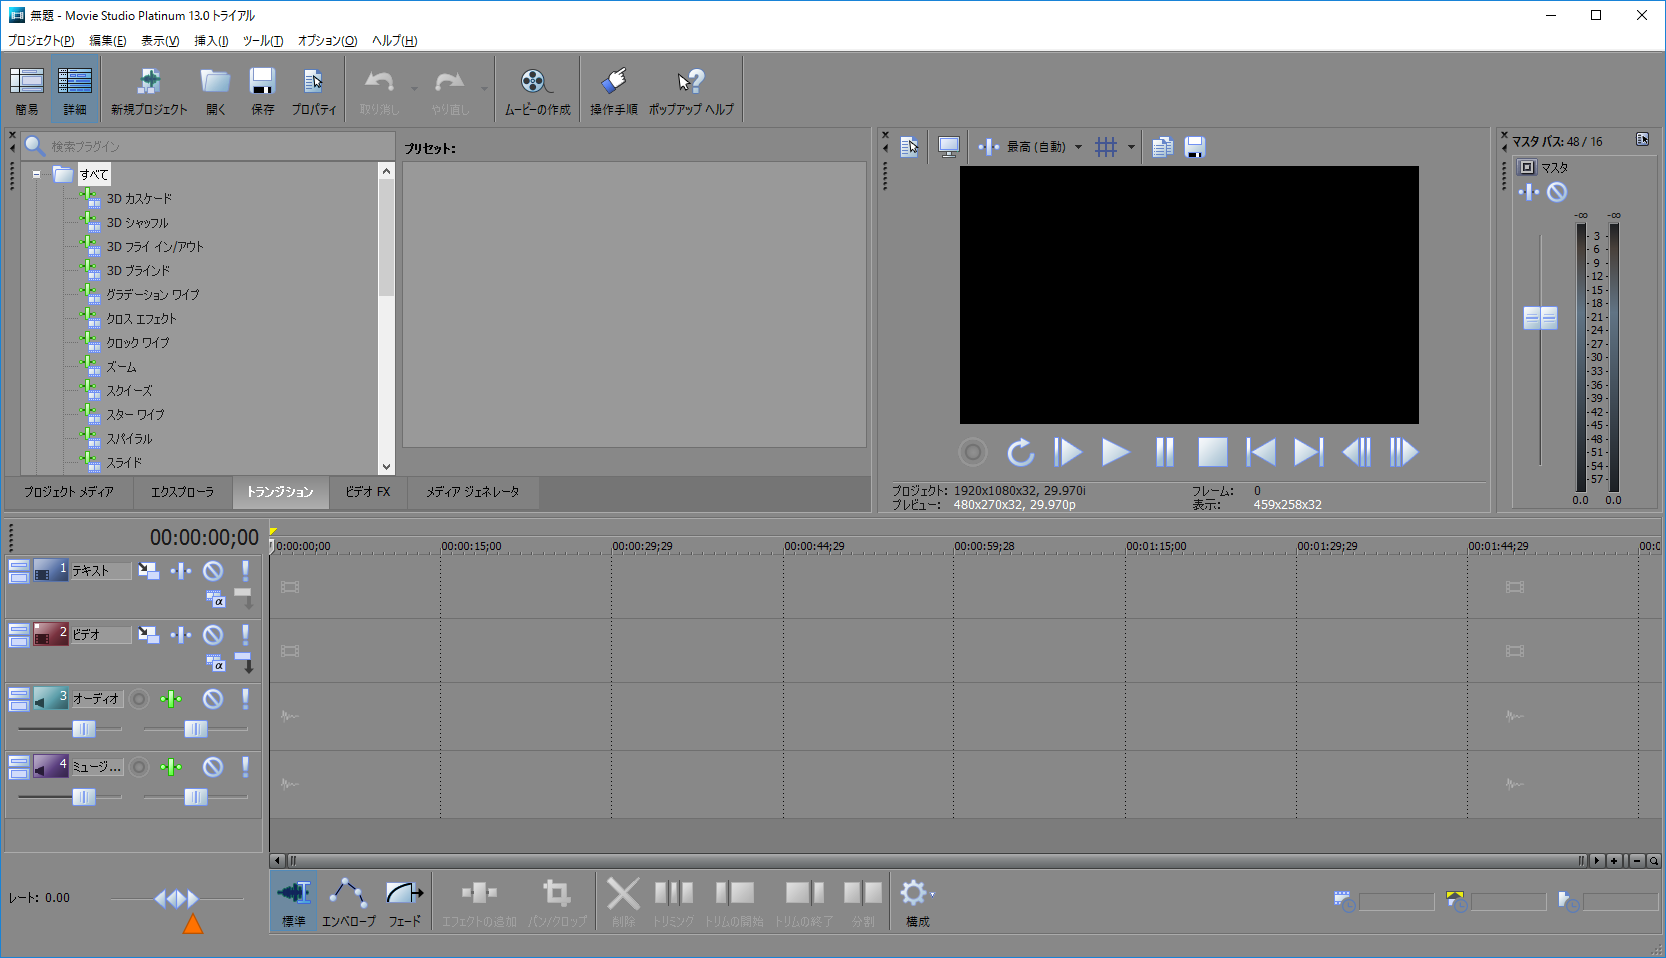Click the オーディオ track volume slider
This screenshot has height=958, width=1666.
tap(84, 729)
